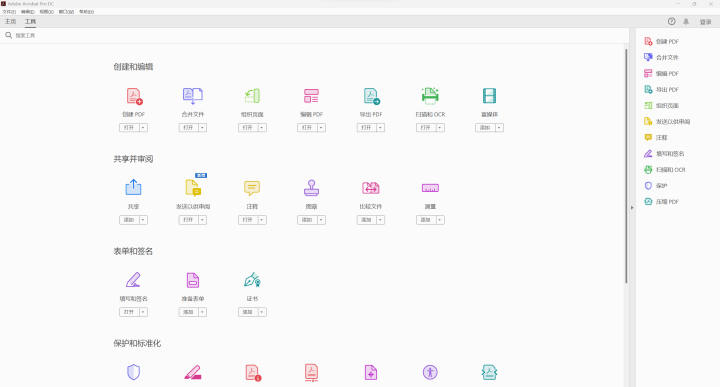Open 扫描和 OCR from the right sidebar
This screenshot has height=387, width=720.
click(664, 169)
